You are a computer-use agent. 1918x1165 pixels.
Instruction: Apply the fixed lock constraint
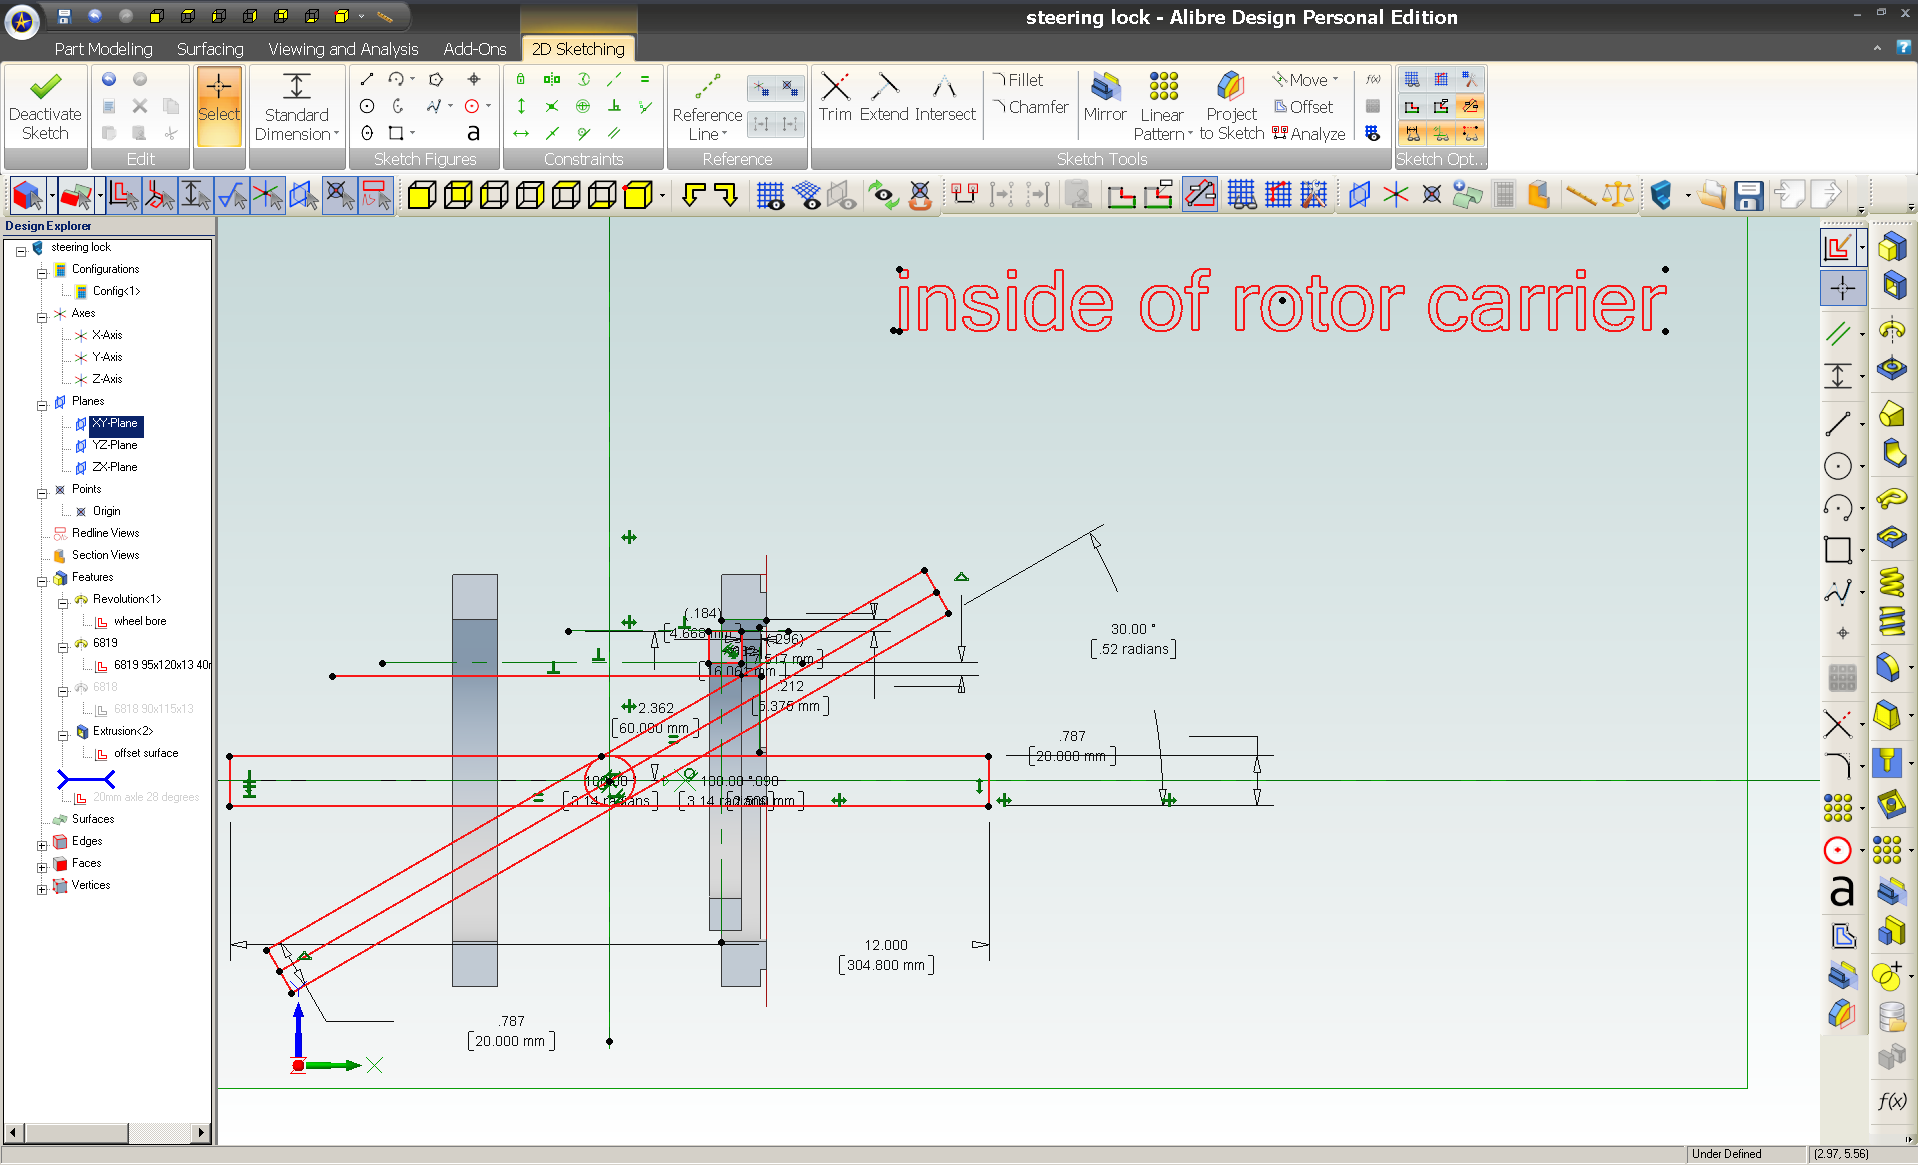(x=520, y=80)
